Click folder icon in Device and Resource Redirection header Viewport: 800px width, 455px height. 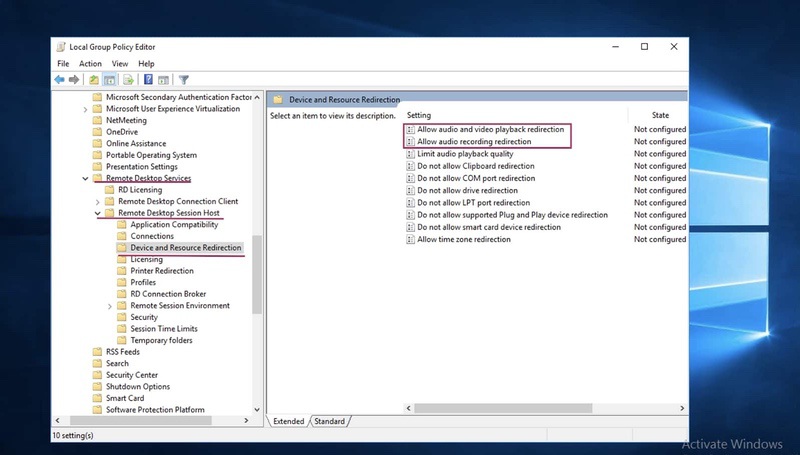point(278,99)
